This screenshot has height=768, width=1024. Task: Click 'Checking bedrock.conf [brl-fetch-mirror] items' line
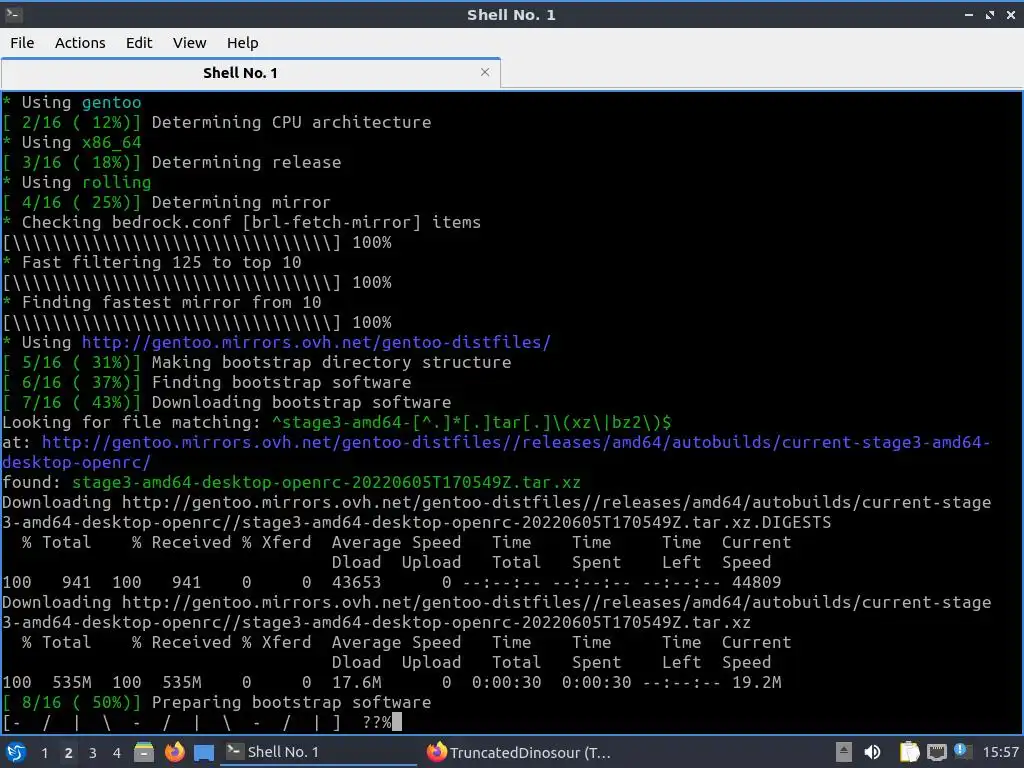pos(242,223)
